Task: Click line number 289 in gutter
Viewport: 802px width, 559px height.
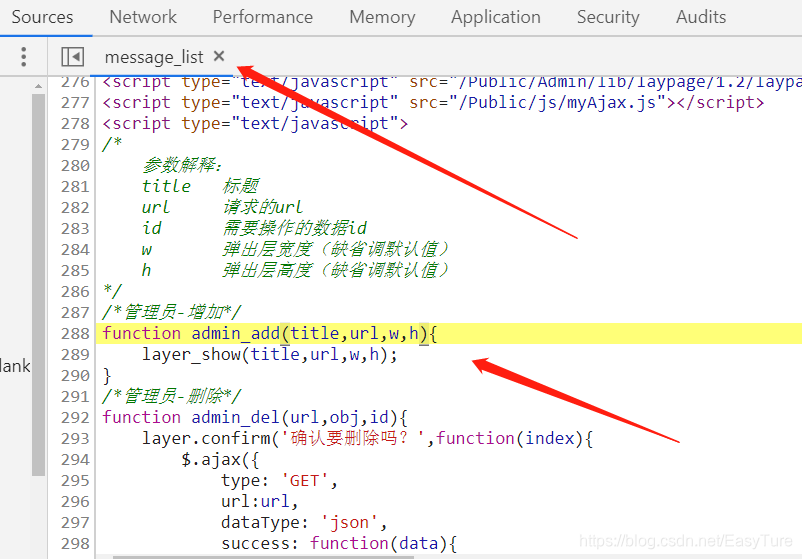Action: point(75,354)
